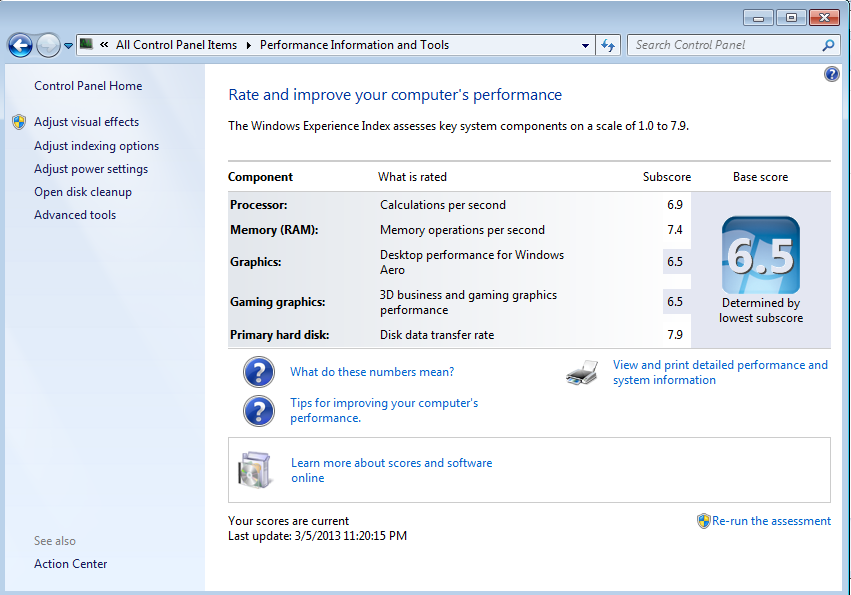851x595 pixels.
Task: Open Help with the blue question icon
Action: (x=831, y=74)
